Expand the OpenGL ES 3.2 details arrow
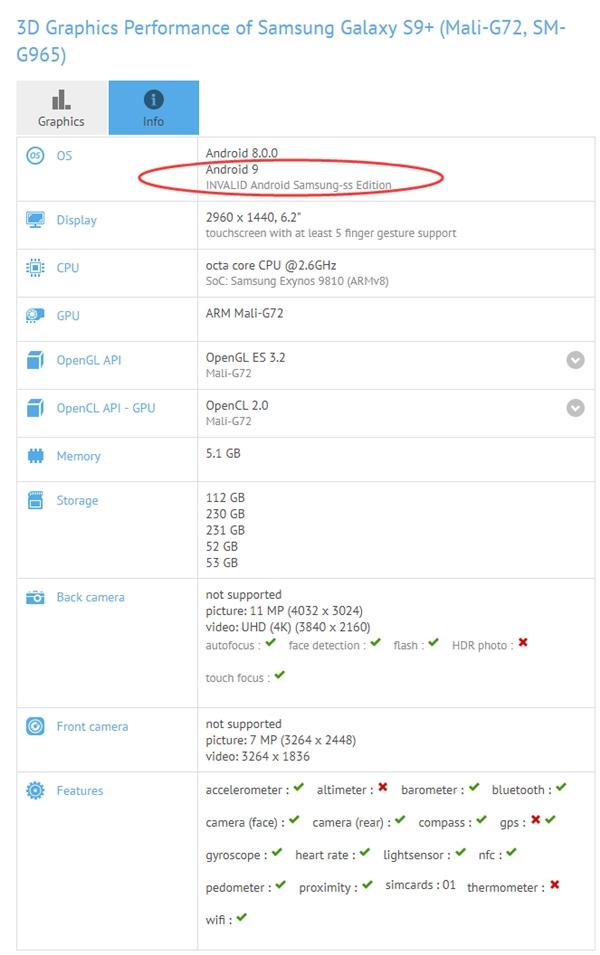Image resolution: width=600 pixels, height=955 pixels. click(x=575, y=360)
